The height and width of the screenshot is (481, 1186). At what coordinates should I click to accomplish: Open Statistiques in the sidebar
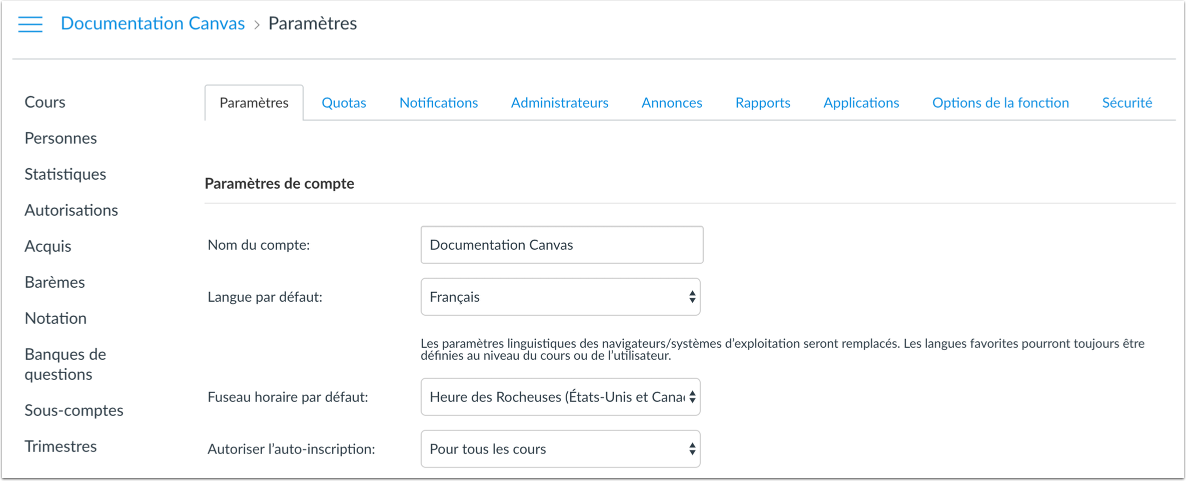click(x=65, y=174)
